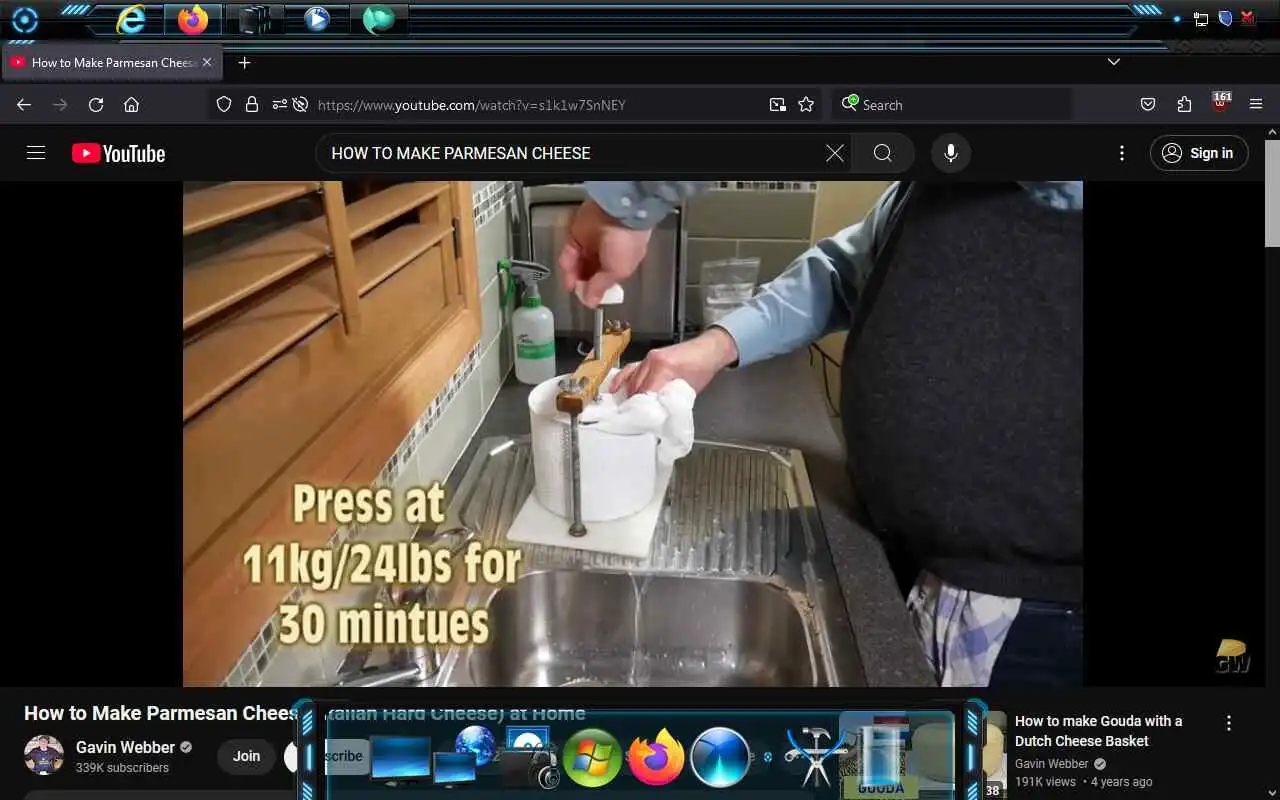This screenshot has width=1280, height=800.
Task: Reload the current YouTube page
Action: [x=96, y=104]
